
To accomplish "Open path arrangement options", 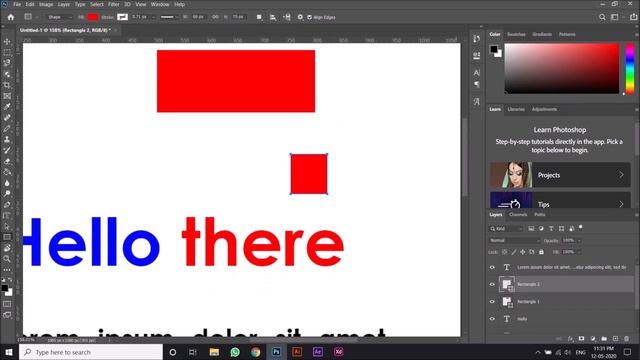I will coord(287,17).
